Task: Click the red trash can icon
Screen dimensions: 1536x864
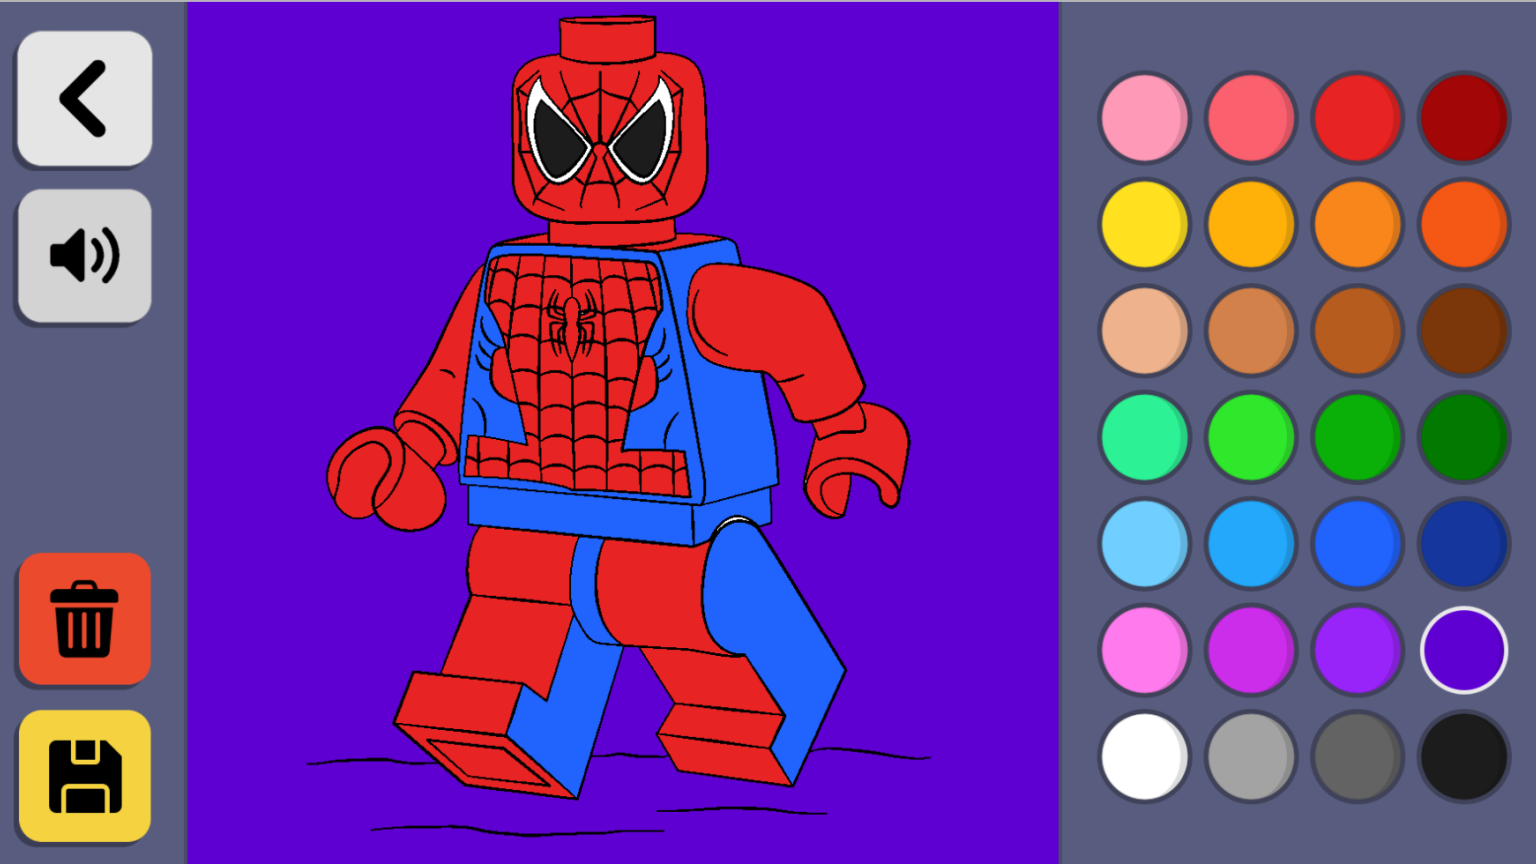Action: pos(85,619)
